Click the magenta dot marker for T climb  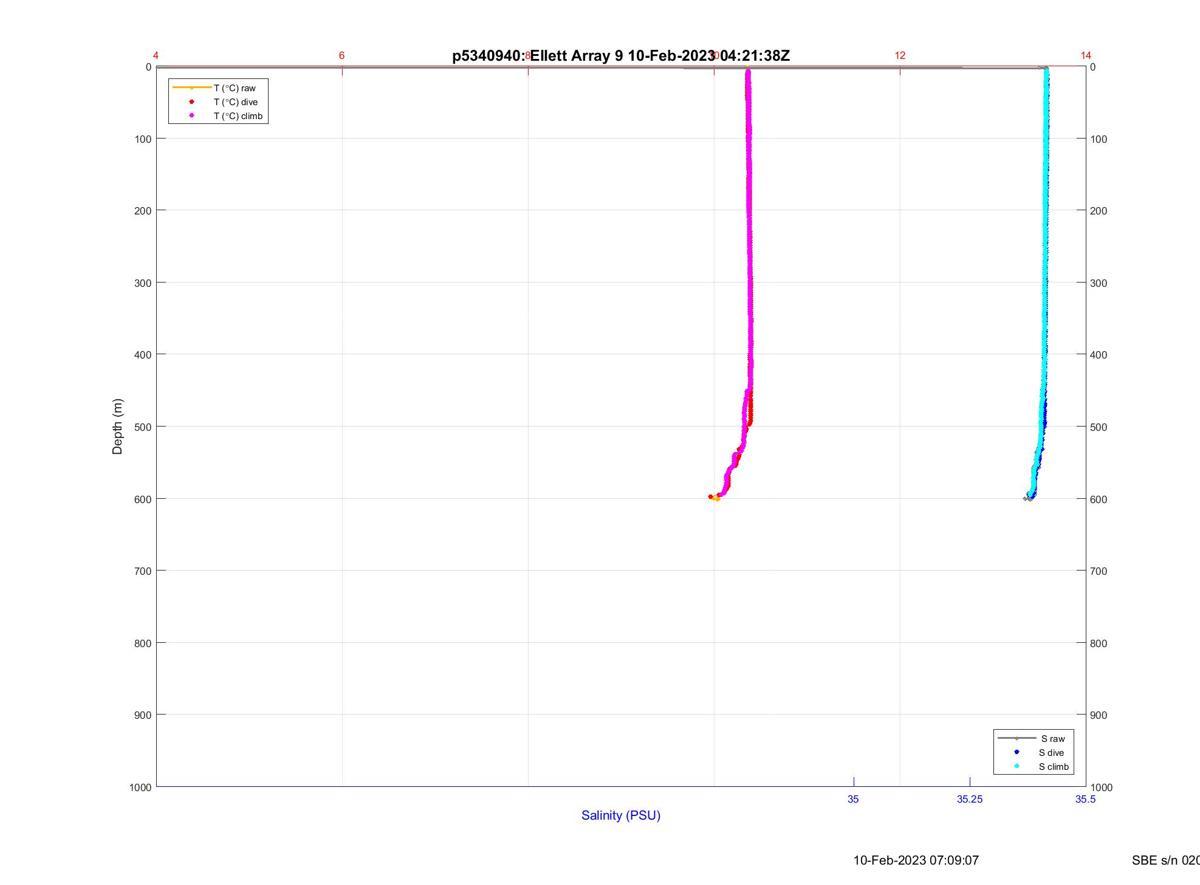[x=191, y=116]
